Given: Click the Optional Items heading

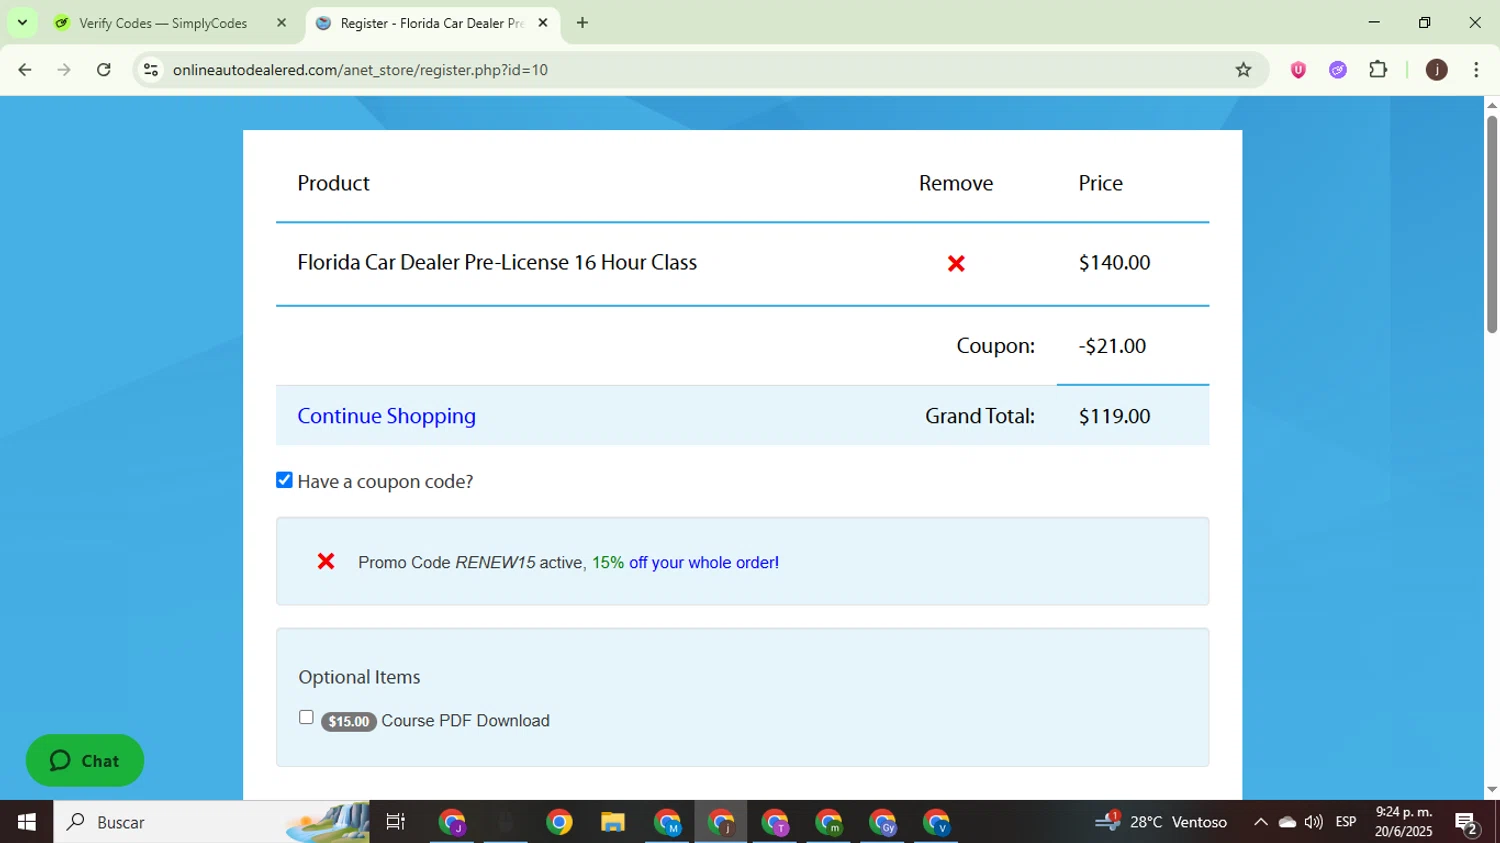Looking at the screenshot, I should pos(359,677).
